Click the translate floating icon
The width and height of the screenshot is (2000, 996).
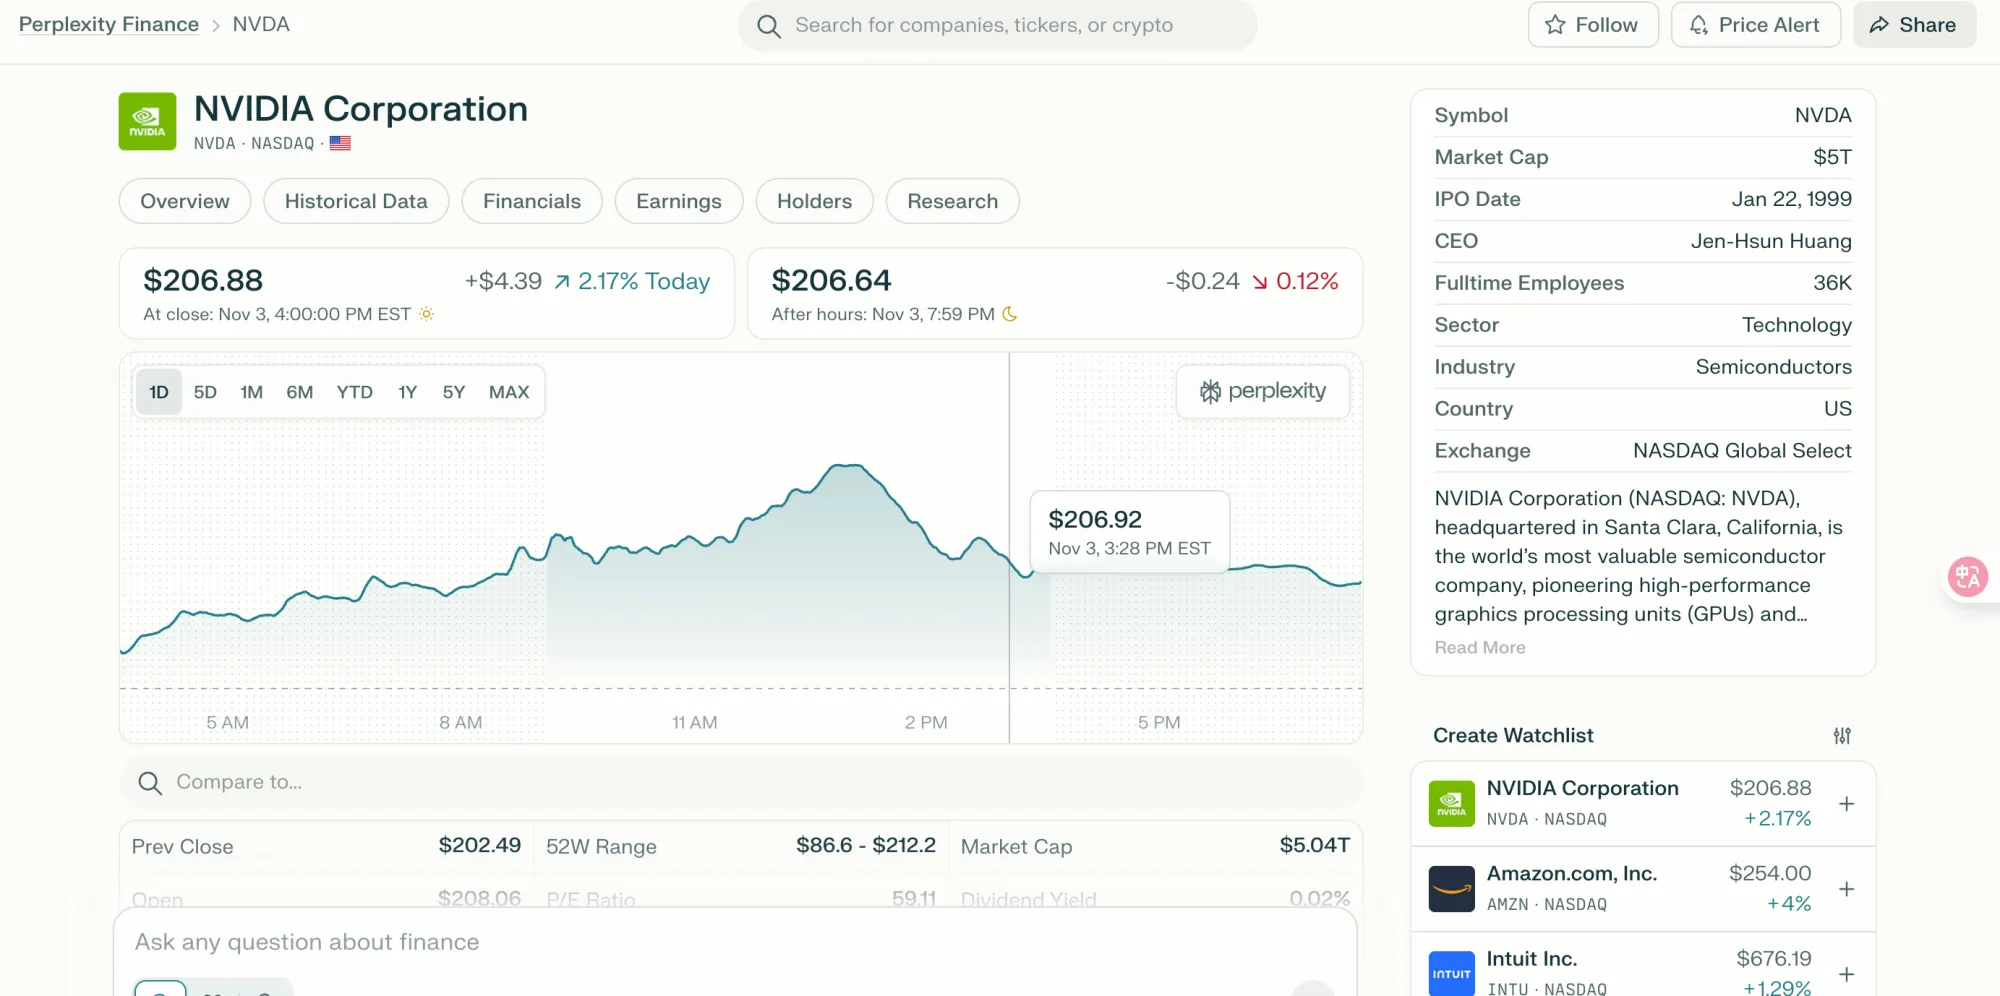[x=1967, y=577]
